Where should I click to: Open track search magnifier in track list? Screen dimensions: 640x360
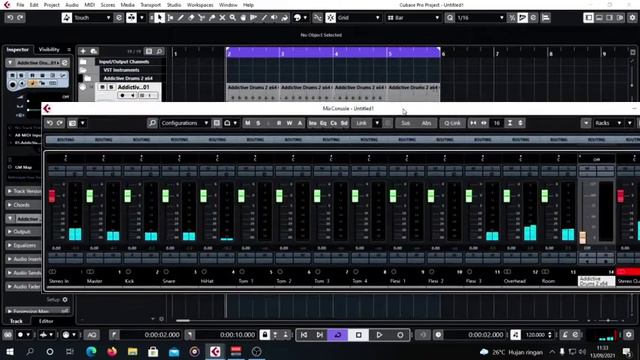coord(159,51)
